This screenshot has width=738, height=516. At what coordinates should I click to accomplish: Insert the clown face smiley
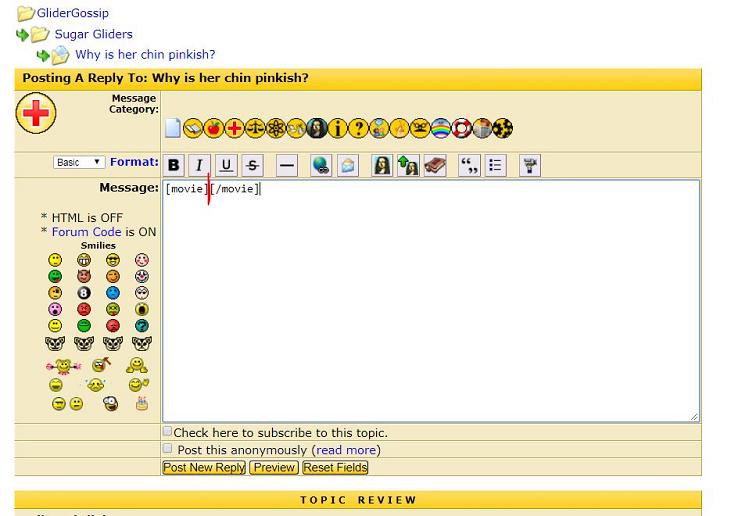142,276
